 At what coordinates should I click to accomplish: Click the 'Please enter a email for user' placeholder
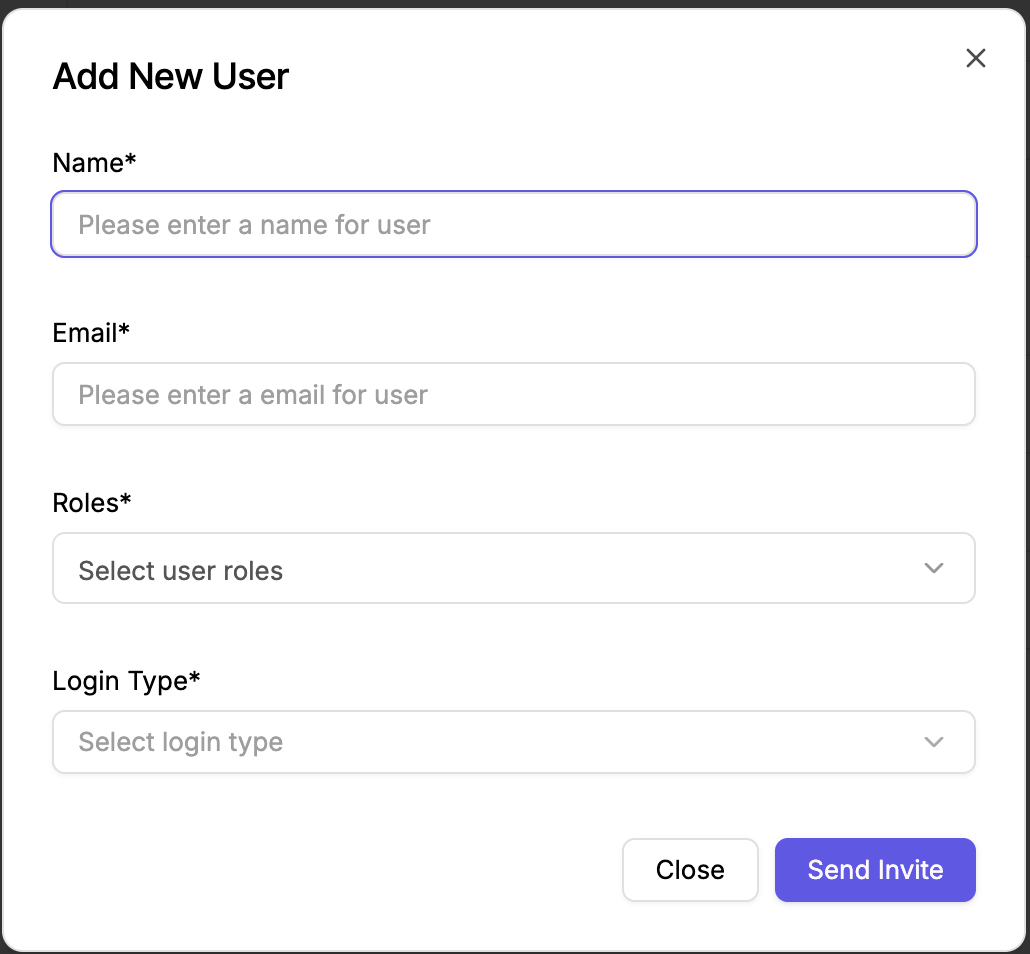click(x=253, y=395)
